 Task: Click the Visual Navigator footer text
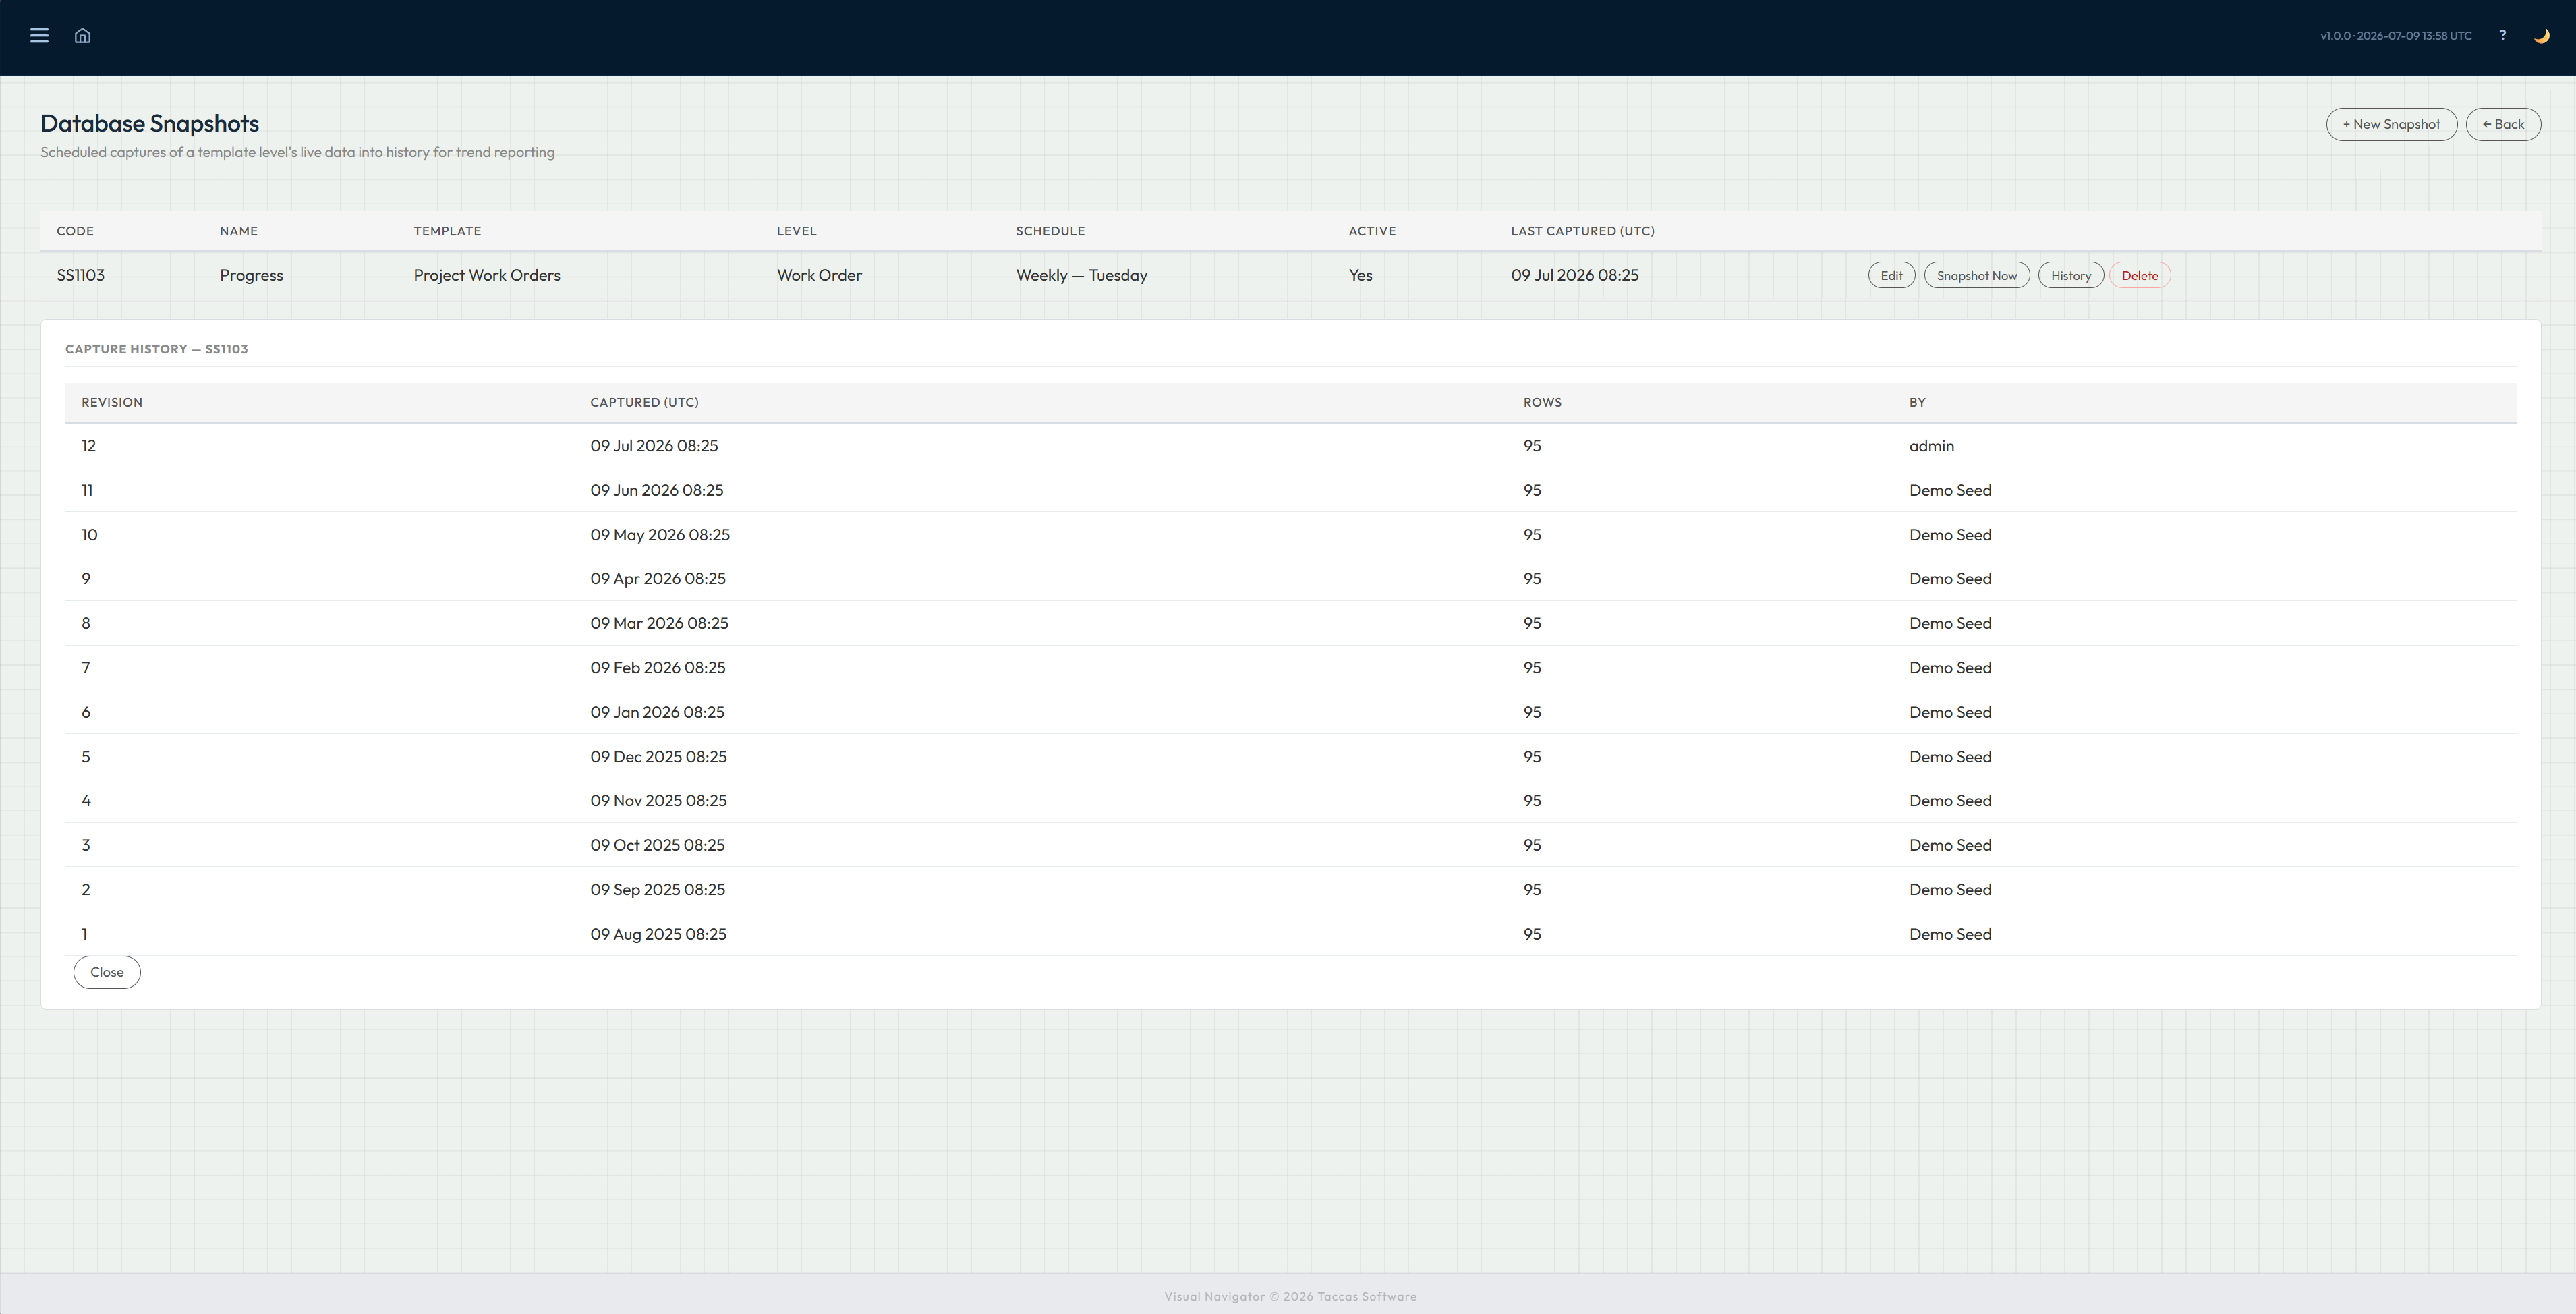pyautogui.click(x=1290, y=1297)
